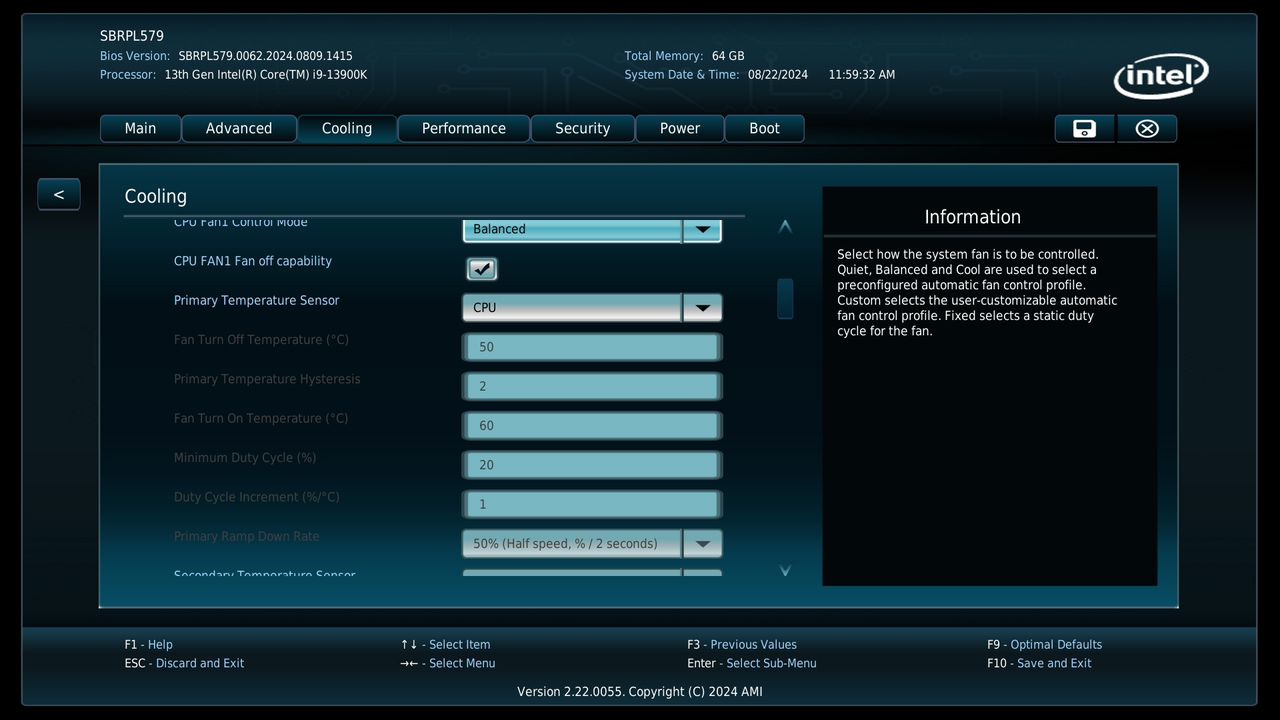Click F3 - Previous Values

[x=742, y=645]
